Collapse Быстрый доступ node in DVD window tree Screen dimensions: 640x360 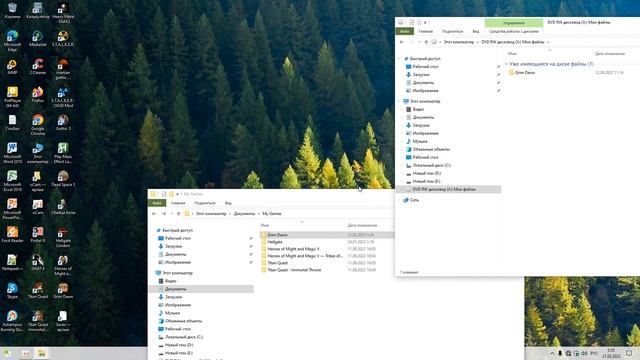(x=400, y=59)
